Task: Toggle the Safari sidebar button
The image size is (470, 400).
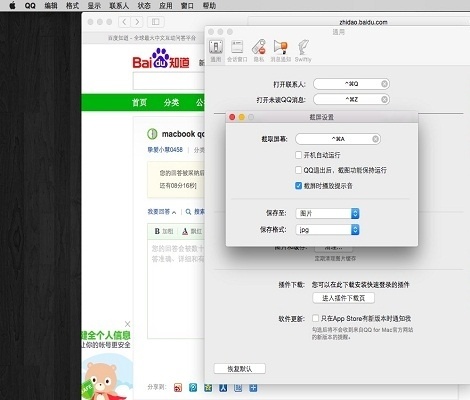Action: coord(156,22)
